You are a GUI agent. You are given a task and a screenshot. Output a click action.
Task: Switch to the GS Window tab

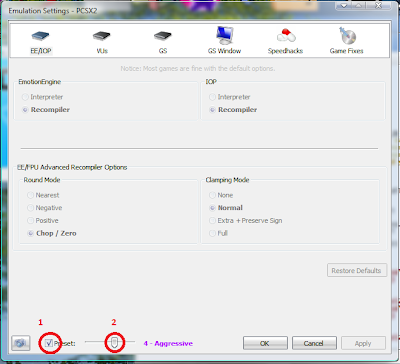(x=224, y=41)
